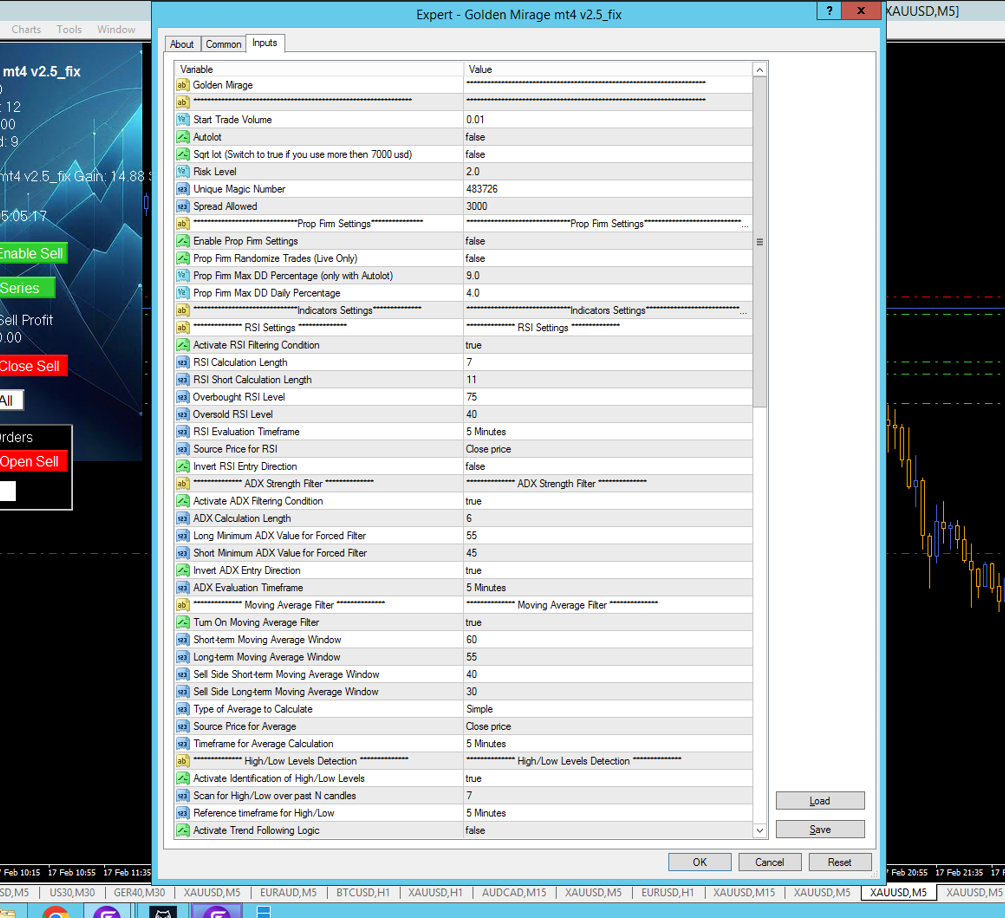Toggle Autolot value false
Screen dimensions: 1005x918
(608, 137)
